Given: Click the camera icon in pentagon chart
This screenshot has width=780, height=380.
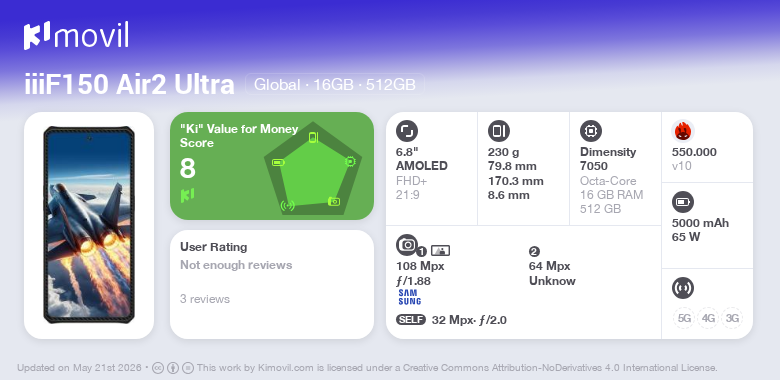Looking at the screenshot, I should [x=334, y=201].
